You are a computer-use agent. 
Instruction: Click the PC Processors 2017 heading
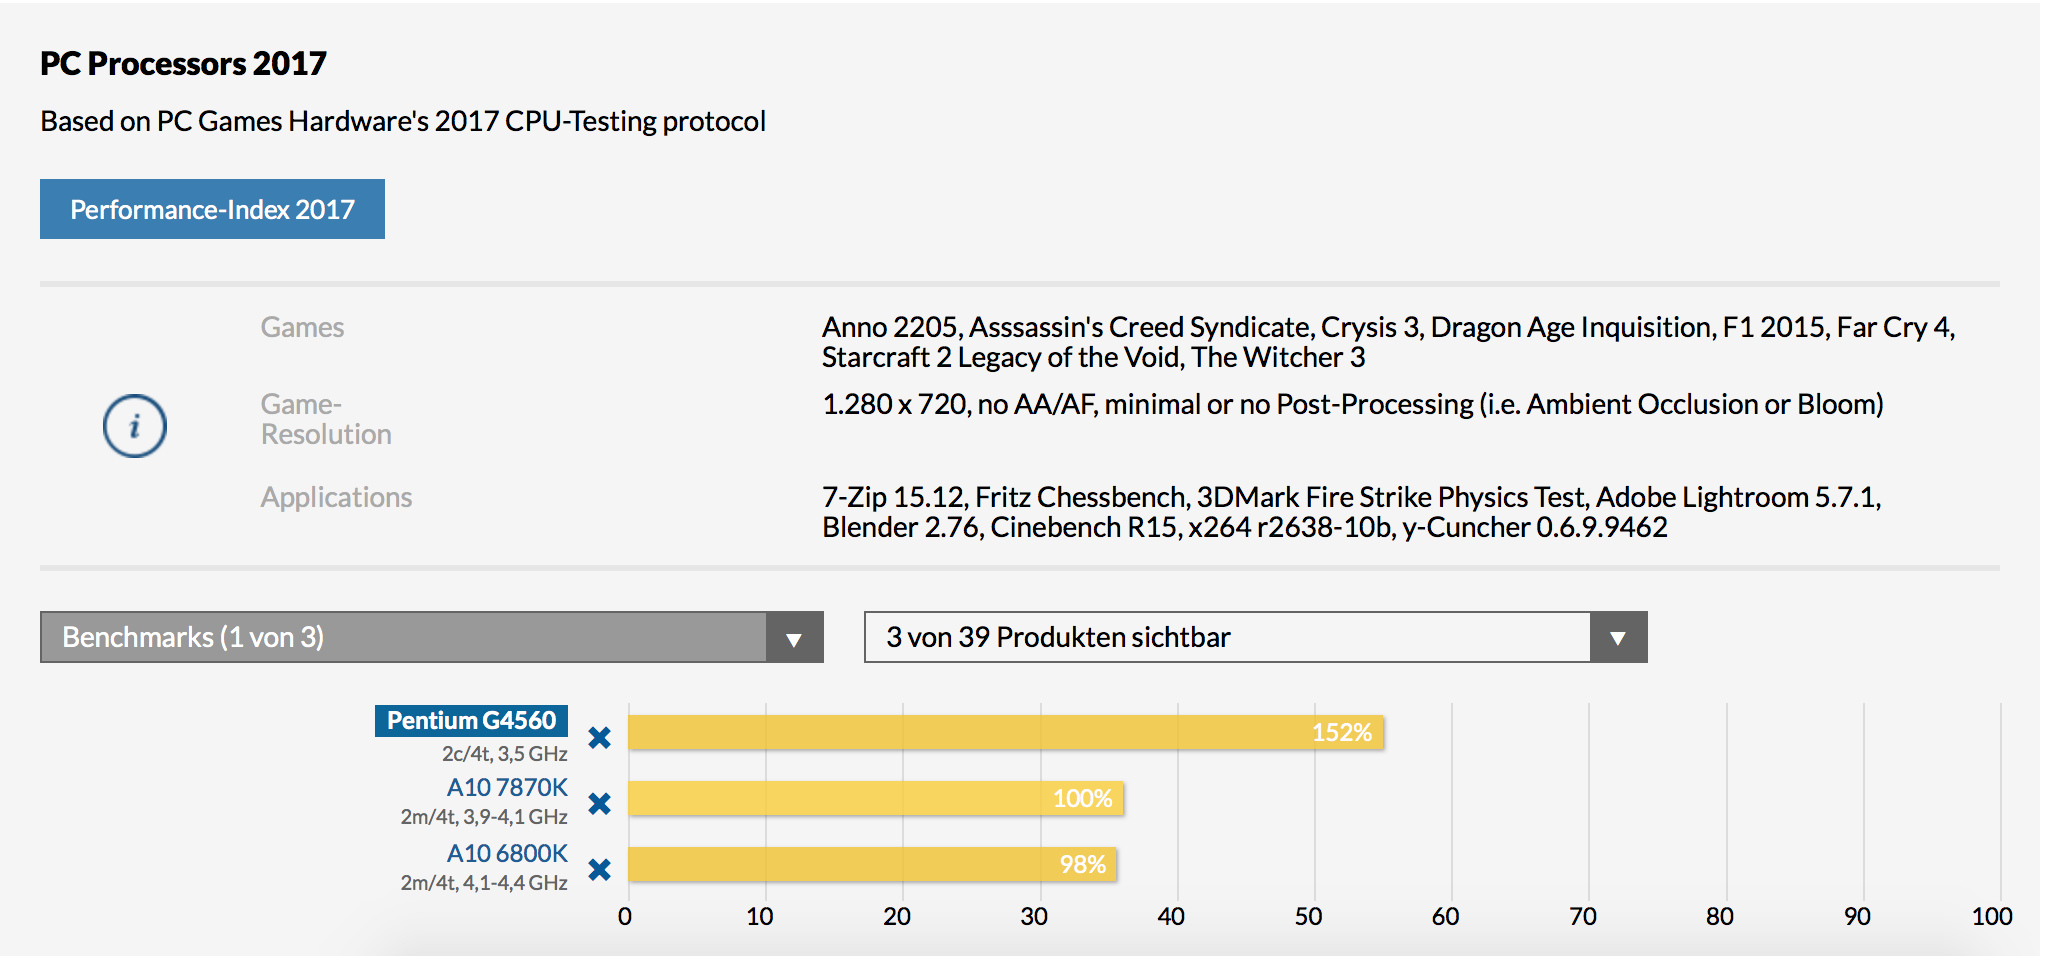pos(183,63)
